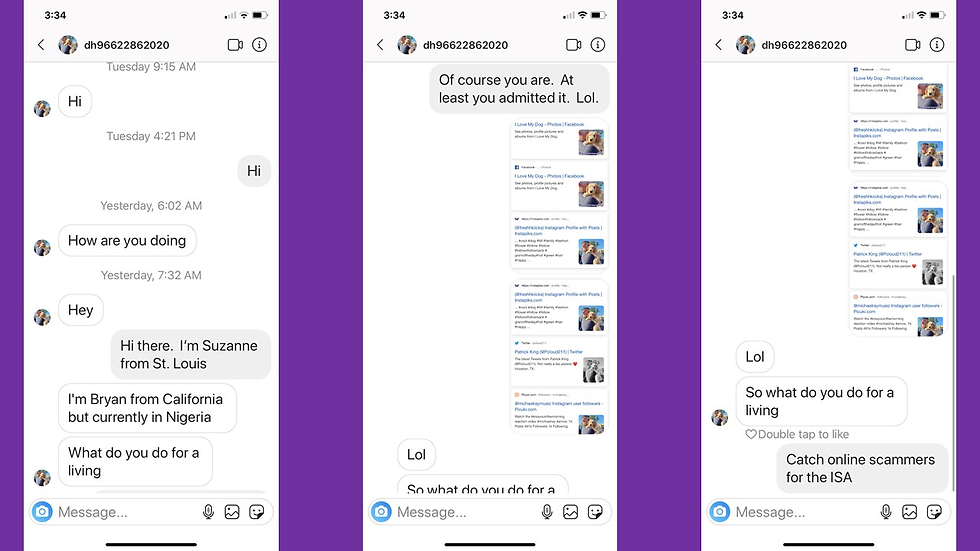980x551 pixels.
Task: Open photo gallery icon in right message bar
Action: pos(909,512)
